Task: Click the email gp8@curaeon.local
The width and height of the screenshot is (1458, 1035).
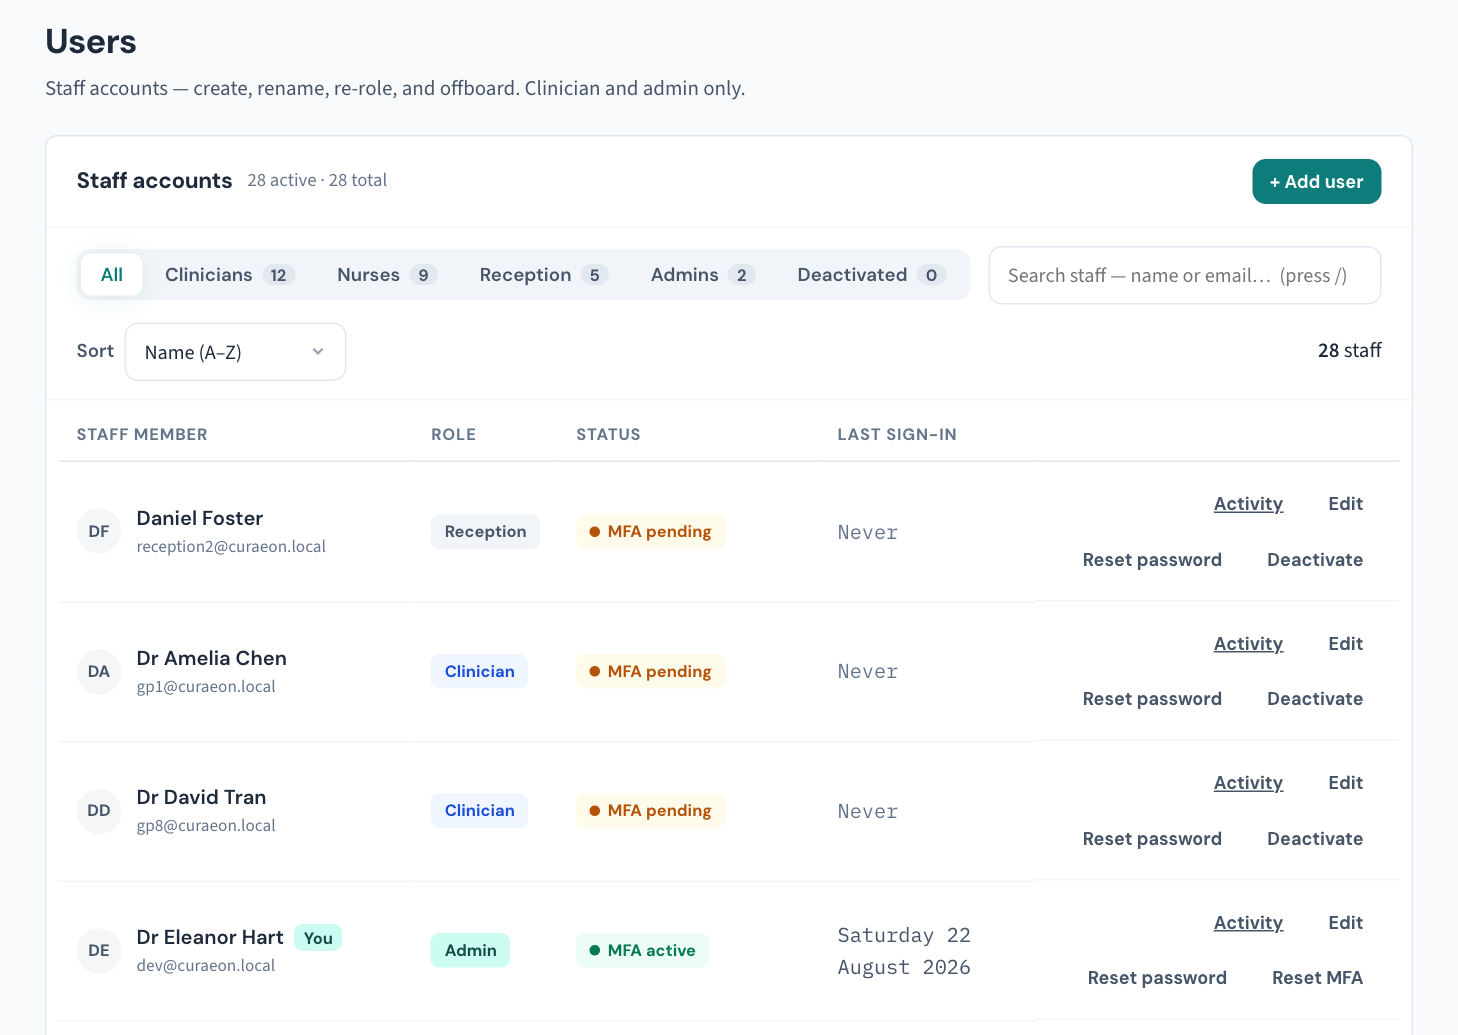Action: (x=206, y=826)
